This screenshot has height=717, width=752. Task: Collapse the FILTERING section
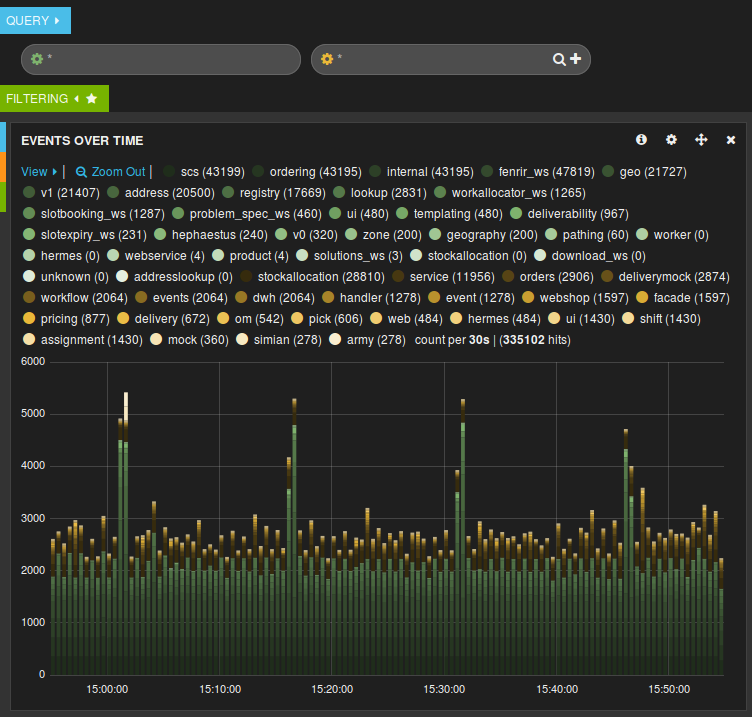pyautogui.click(x=76, y=98)
